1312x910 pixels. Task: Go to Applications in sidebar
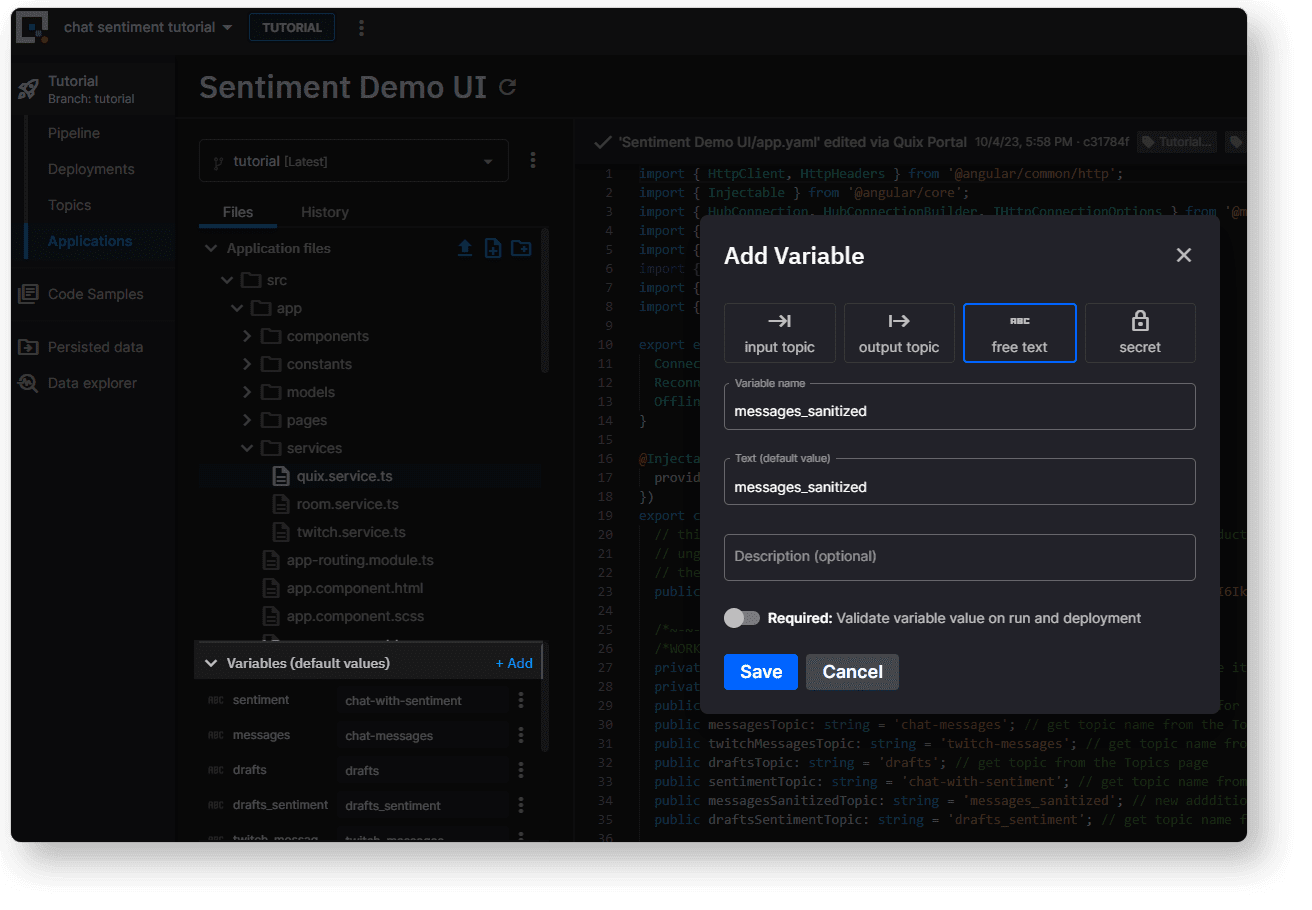pos(90,241)
